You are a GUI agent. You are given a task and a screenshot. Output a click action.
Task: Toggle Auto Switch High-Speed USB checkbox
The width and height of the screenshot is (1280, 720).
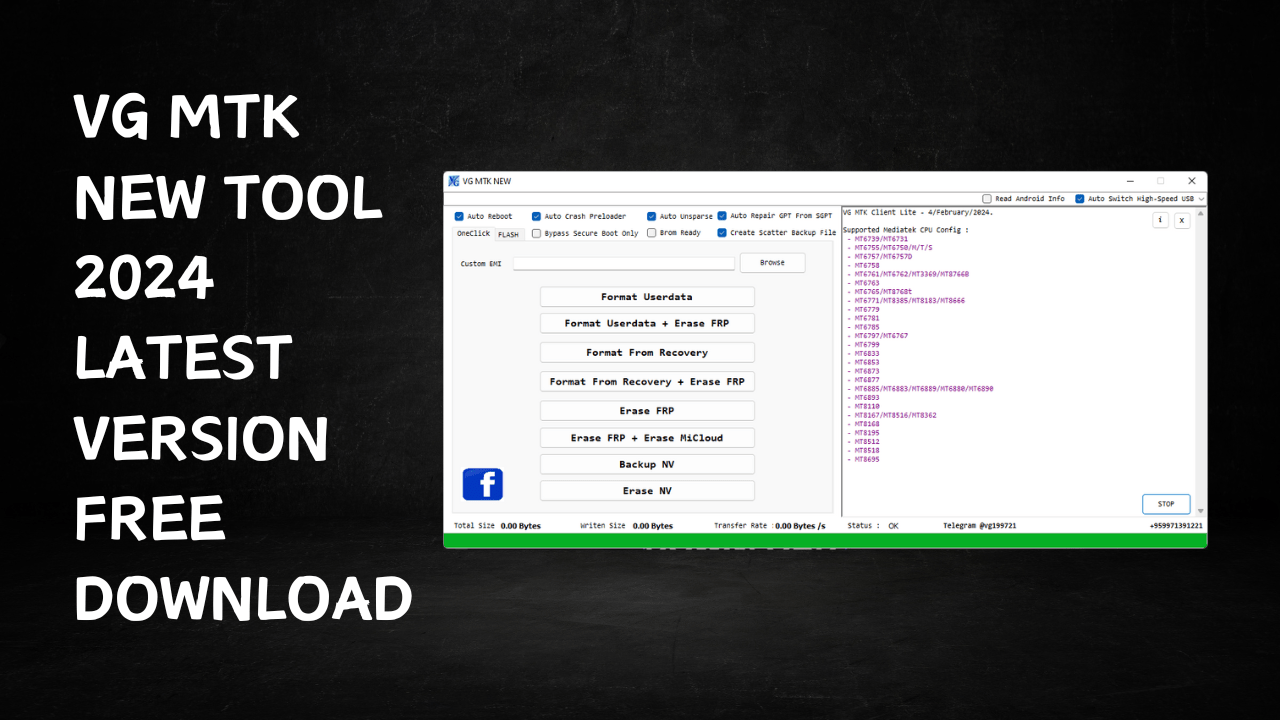(1080, 199)
